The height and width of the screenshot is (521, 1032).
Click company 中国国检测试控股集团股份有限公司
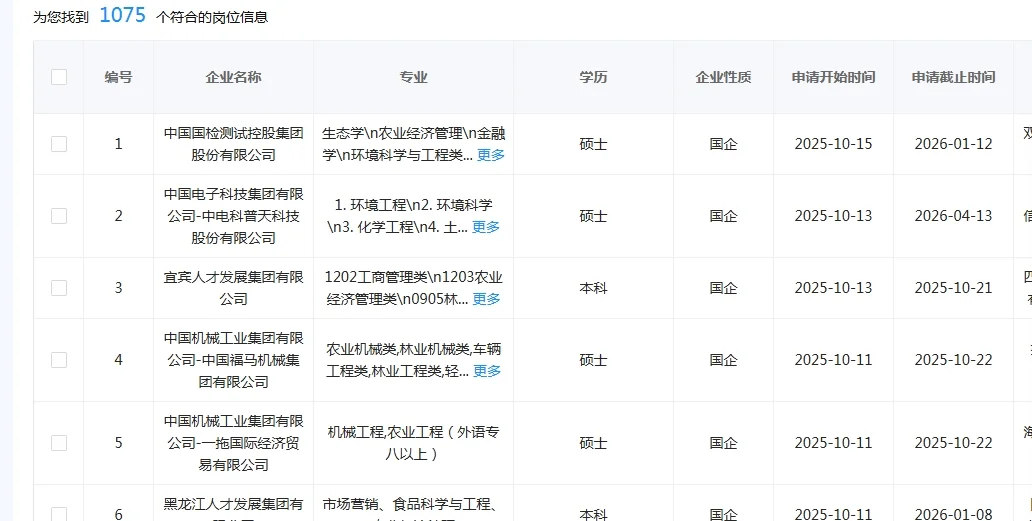point(234,144)
